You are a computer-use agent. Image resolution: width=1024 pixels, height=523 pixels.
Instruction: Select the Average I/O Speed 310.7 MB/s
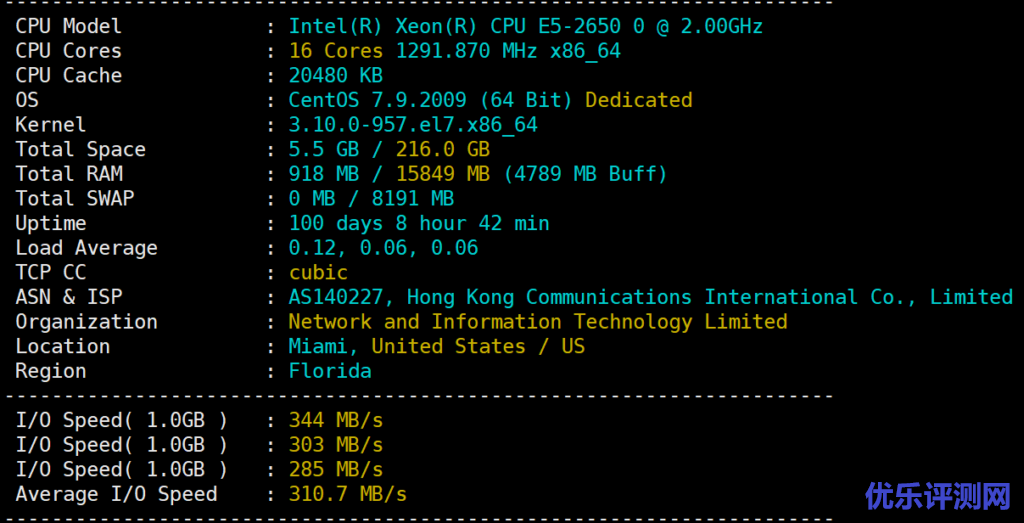click(348, 494)
